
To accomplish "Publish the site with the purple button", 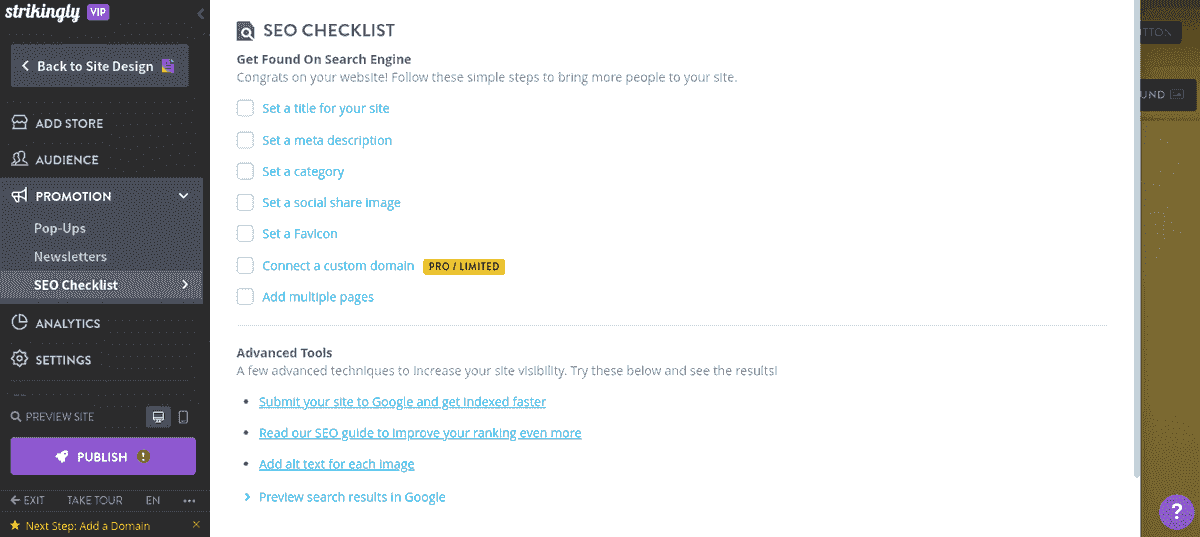I will 103,456.
